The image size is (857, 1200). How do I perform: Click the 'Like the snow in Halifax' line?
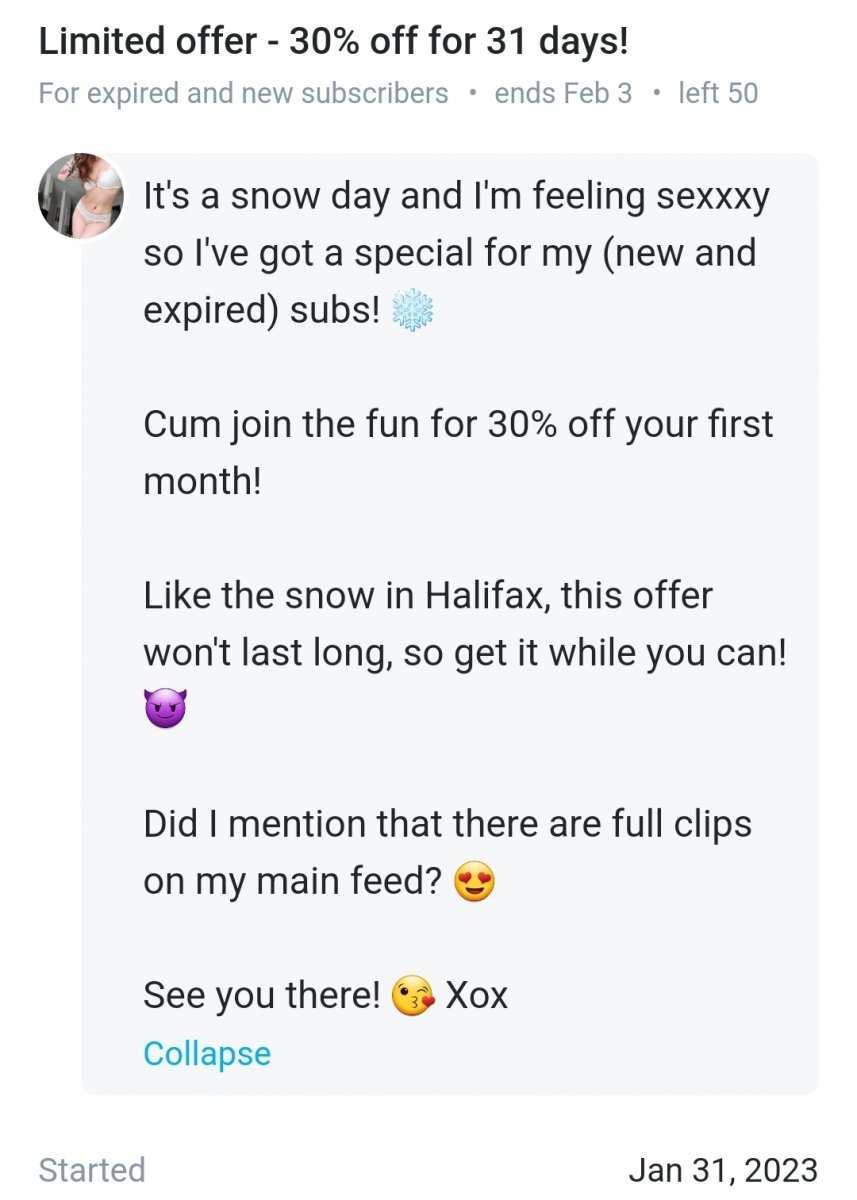pos(428,596)
